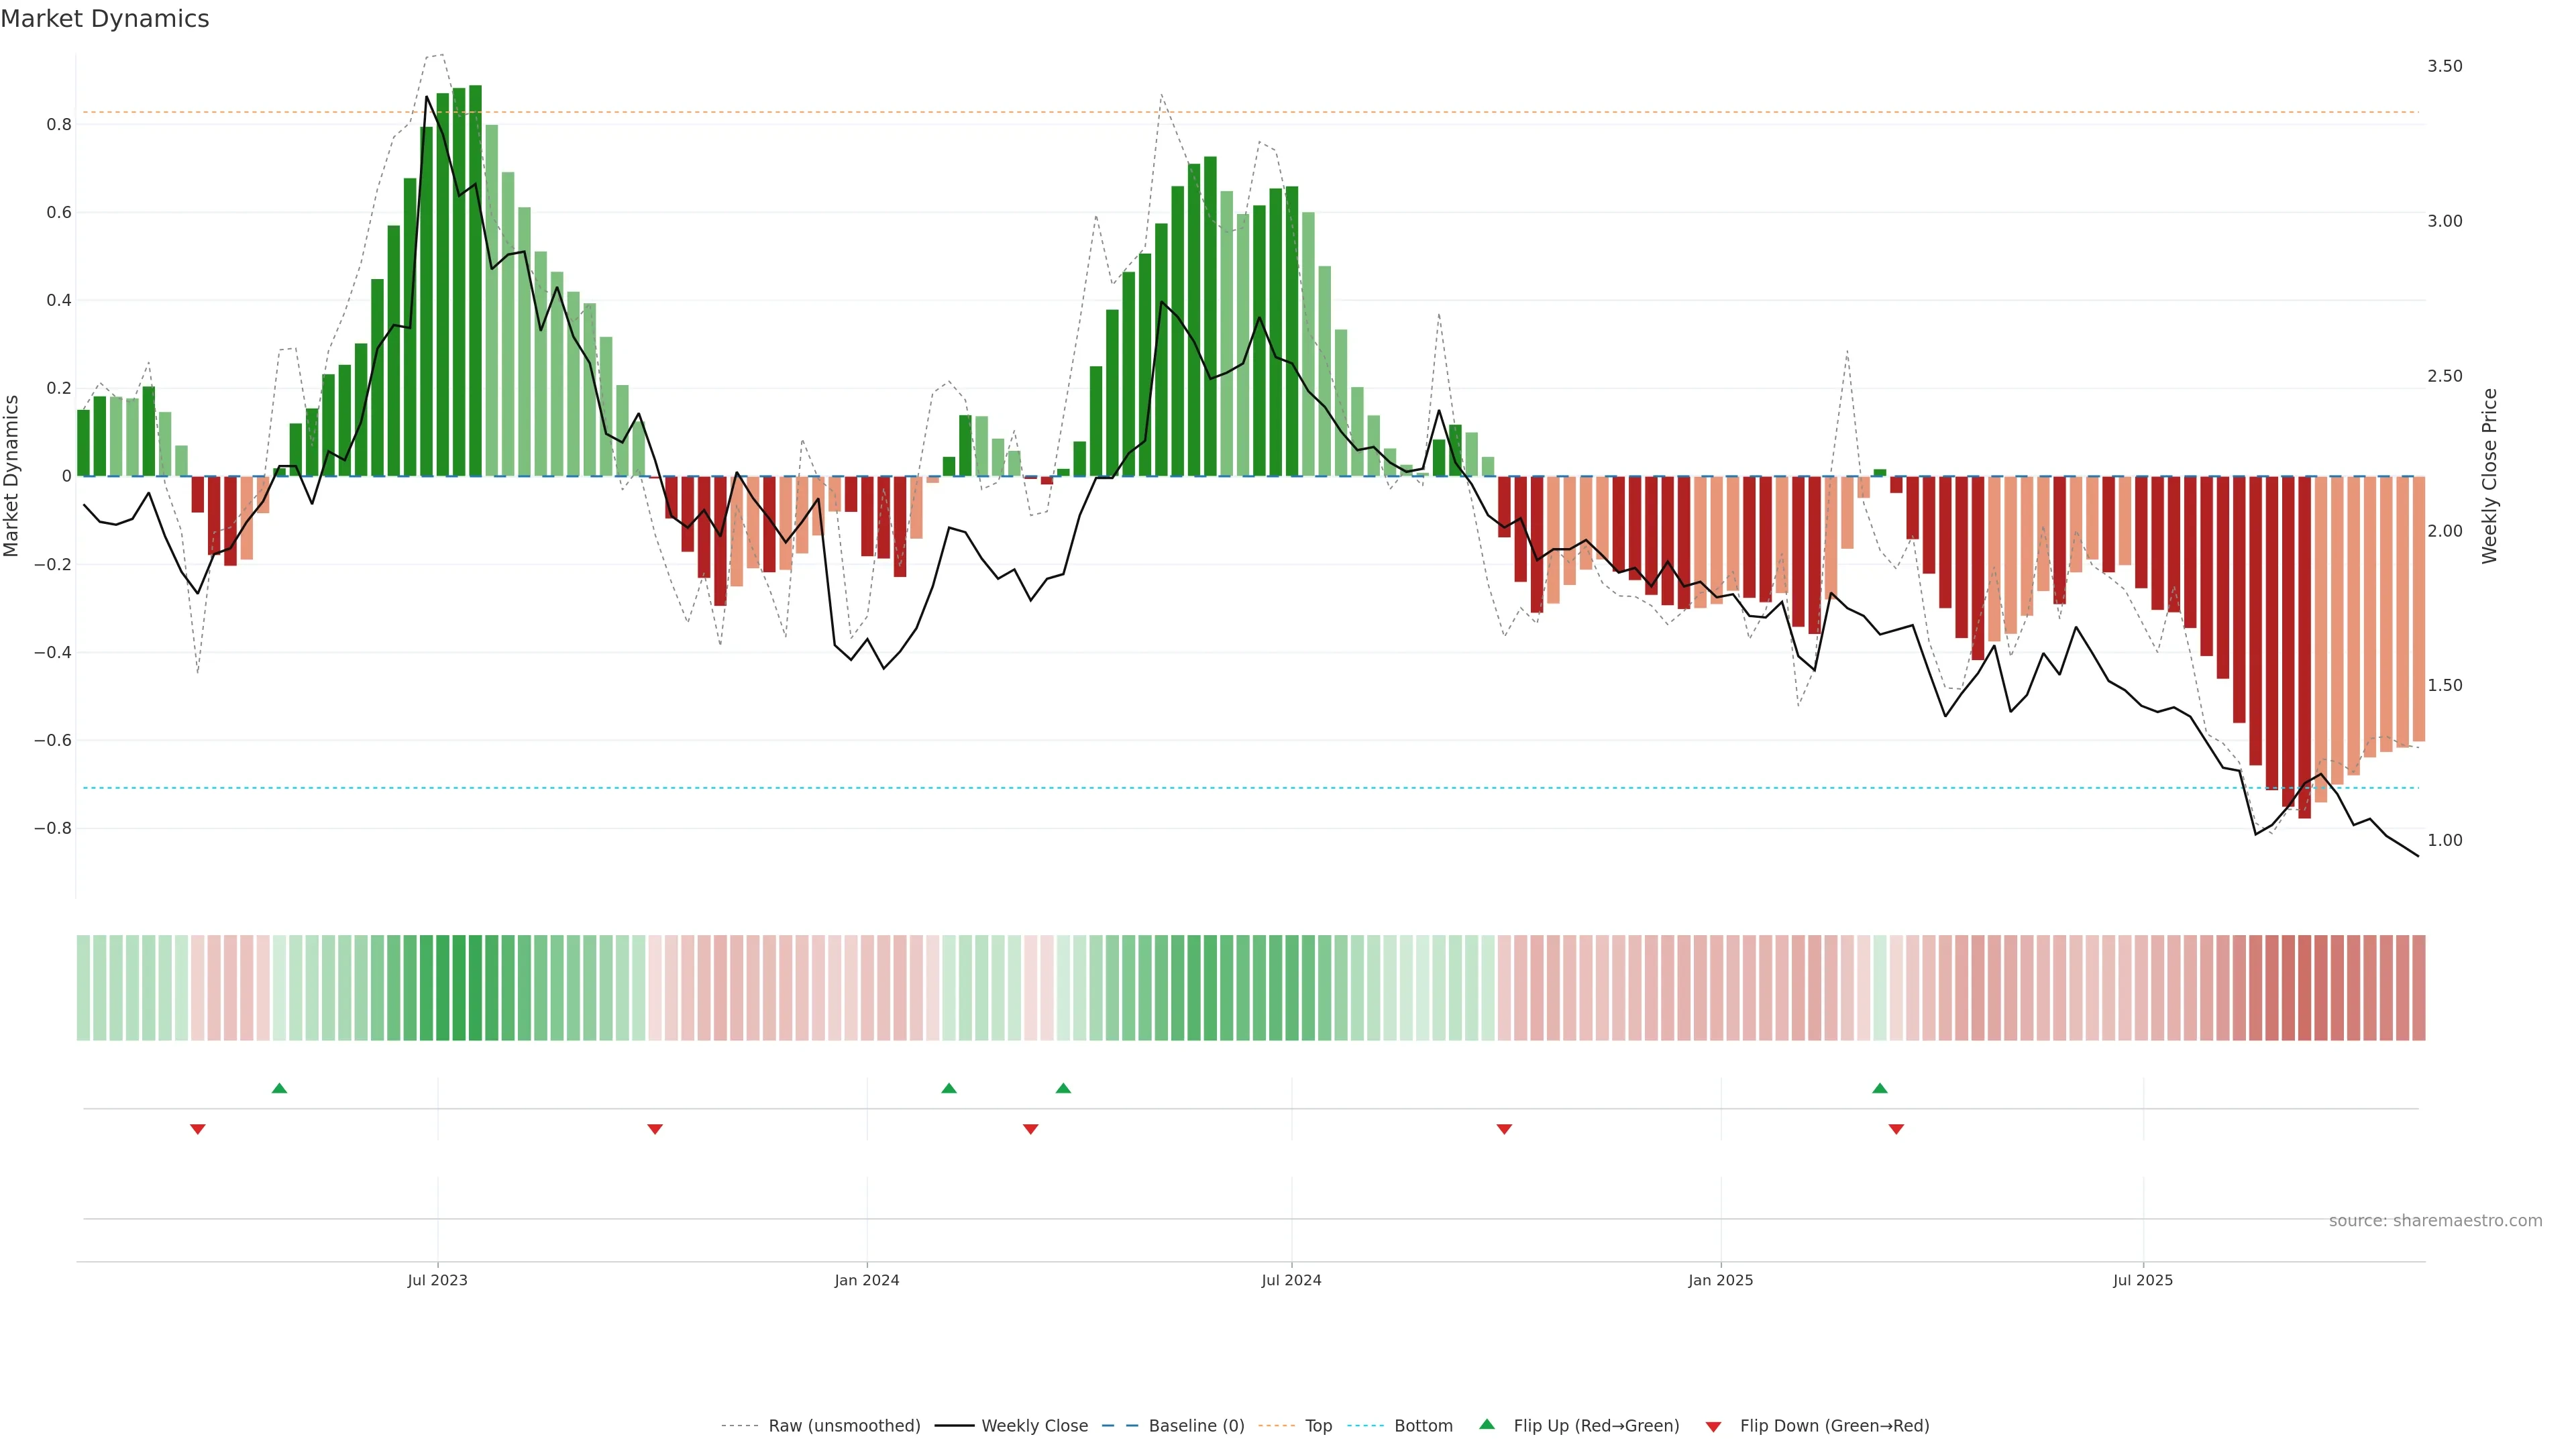
Task: Click the red flip-down marker between Jul 2023 and Jan 2024
Action: point(655,1129)
